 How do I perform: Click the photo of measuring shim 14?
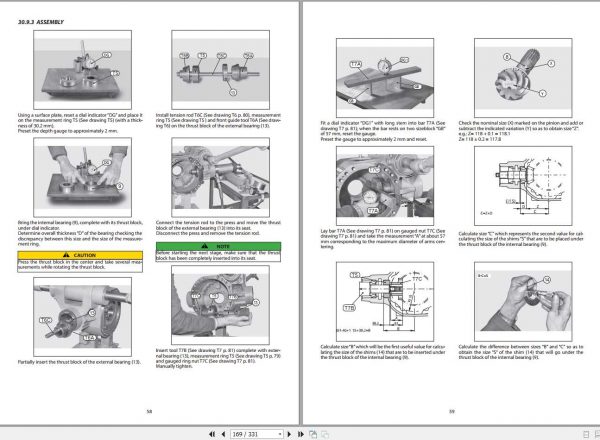tap(523, 301)
